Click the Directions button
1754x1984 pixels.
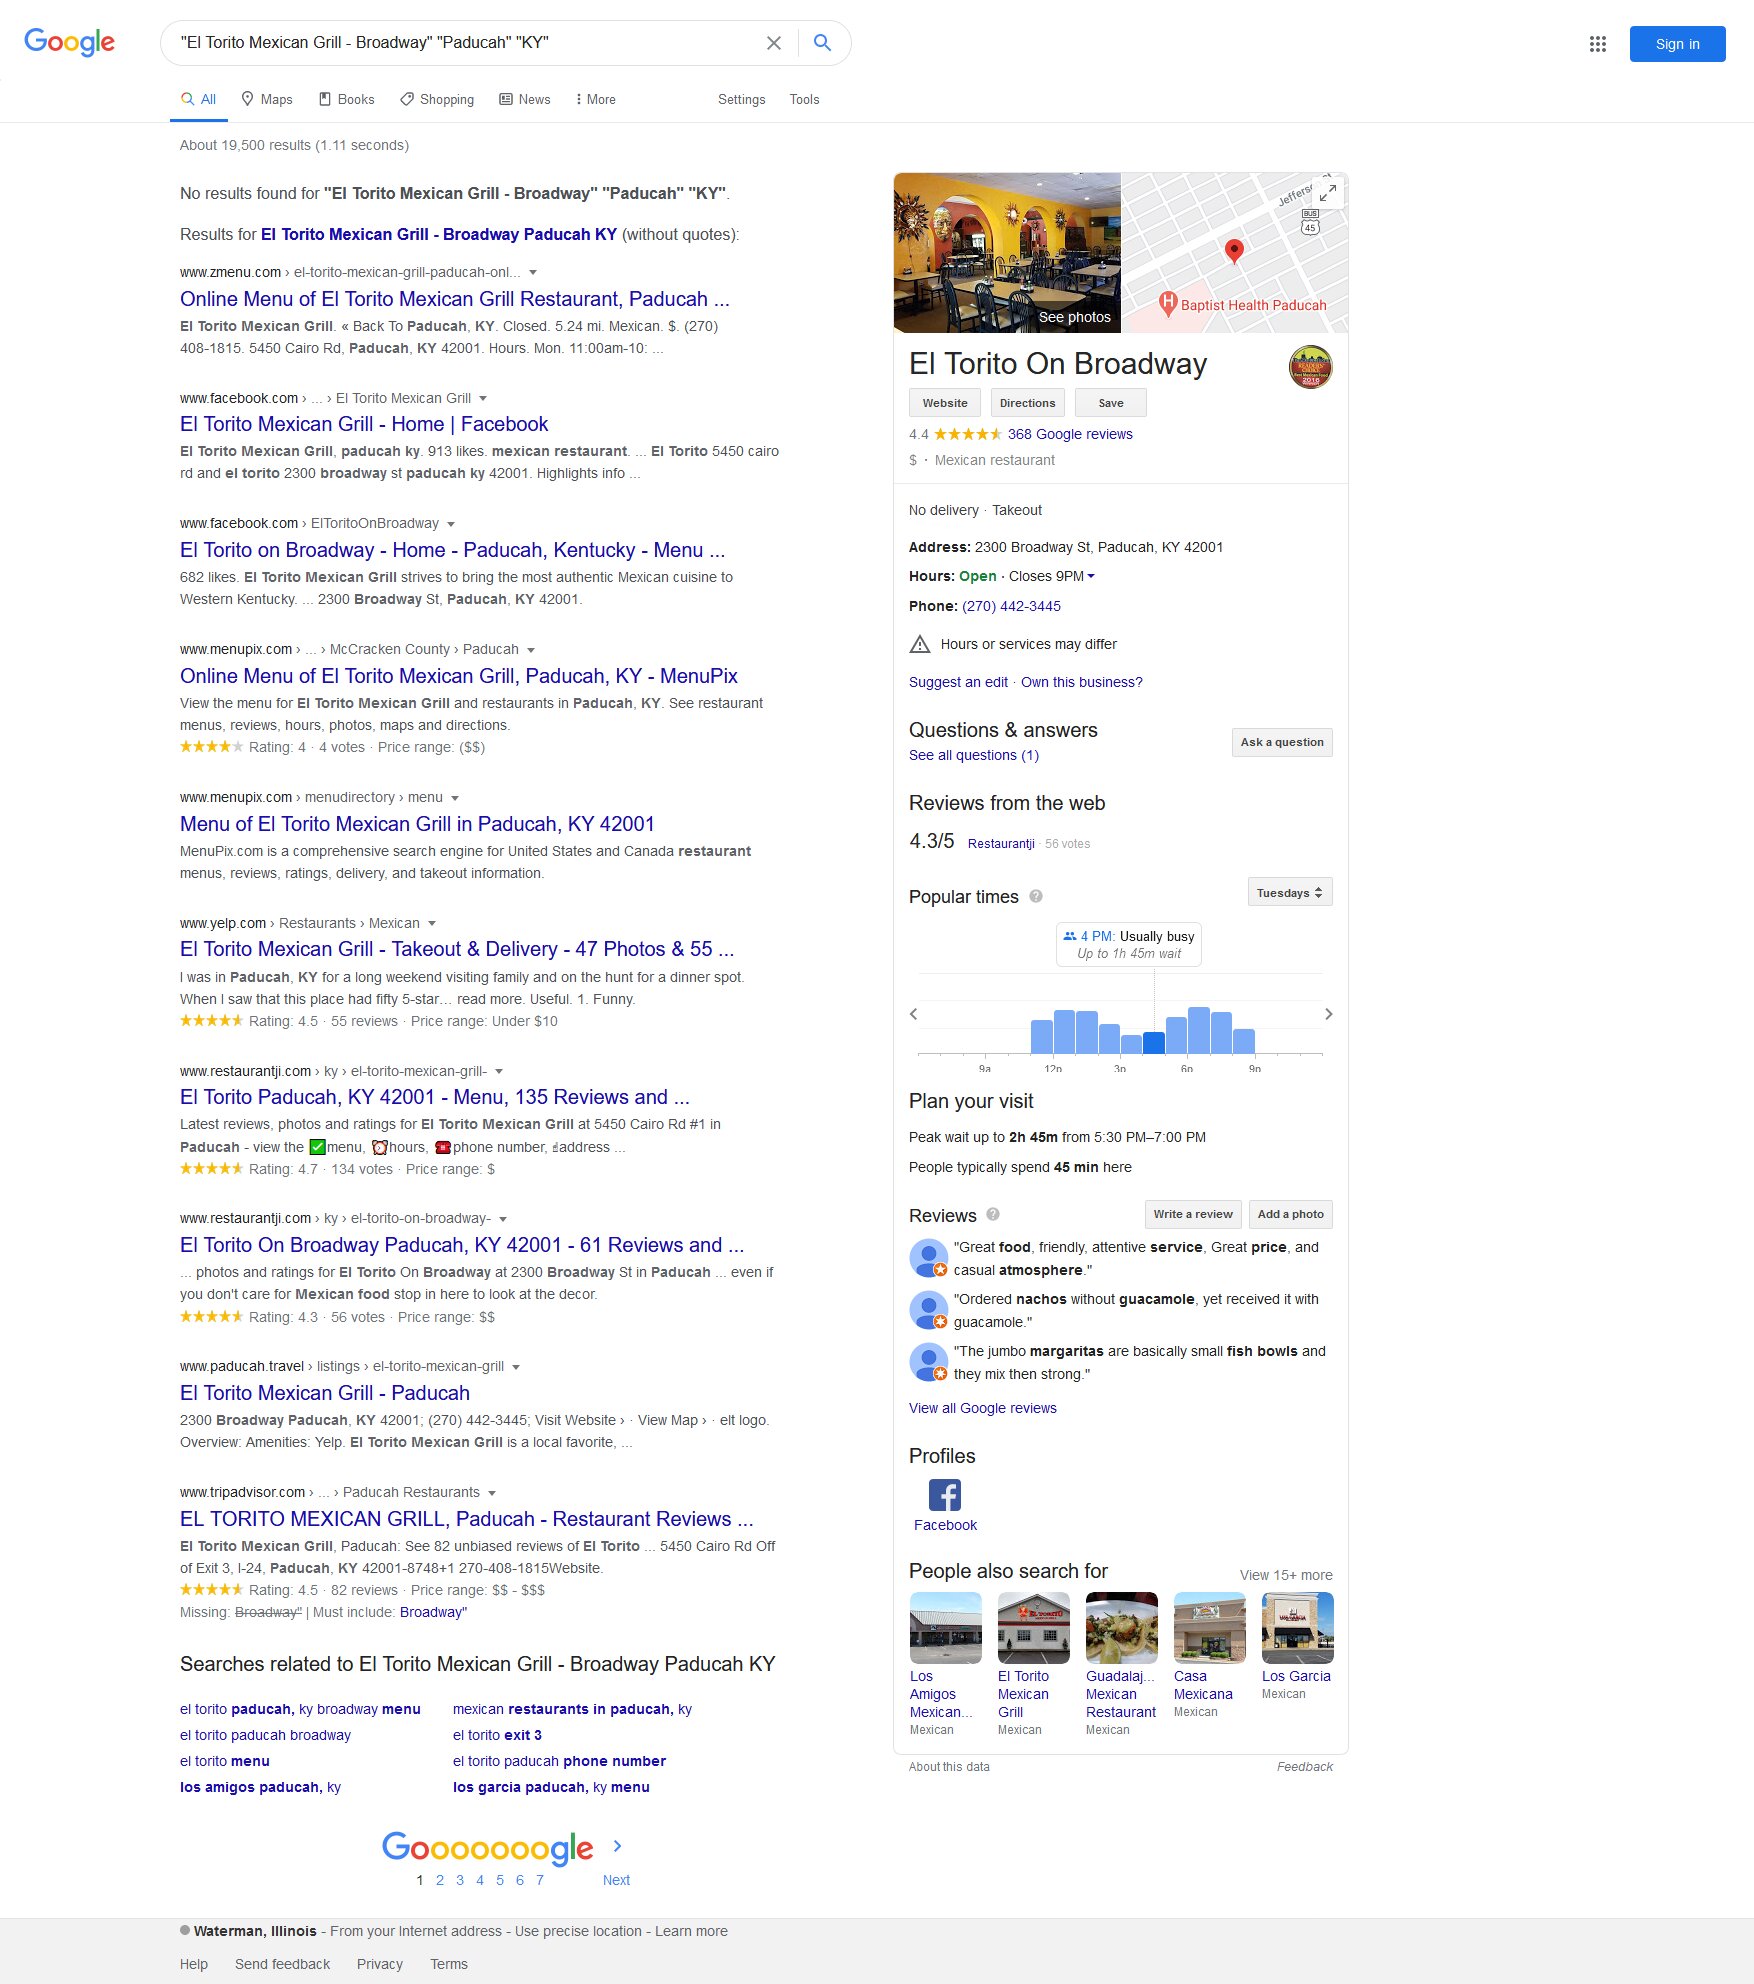click(1027, 403)
